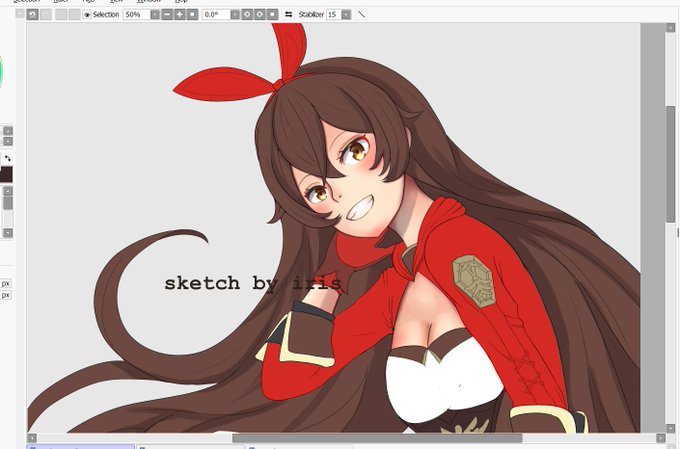The image size is (680, 449).
Task: Zoom in with the plus button
Action: [180, 15]
